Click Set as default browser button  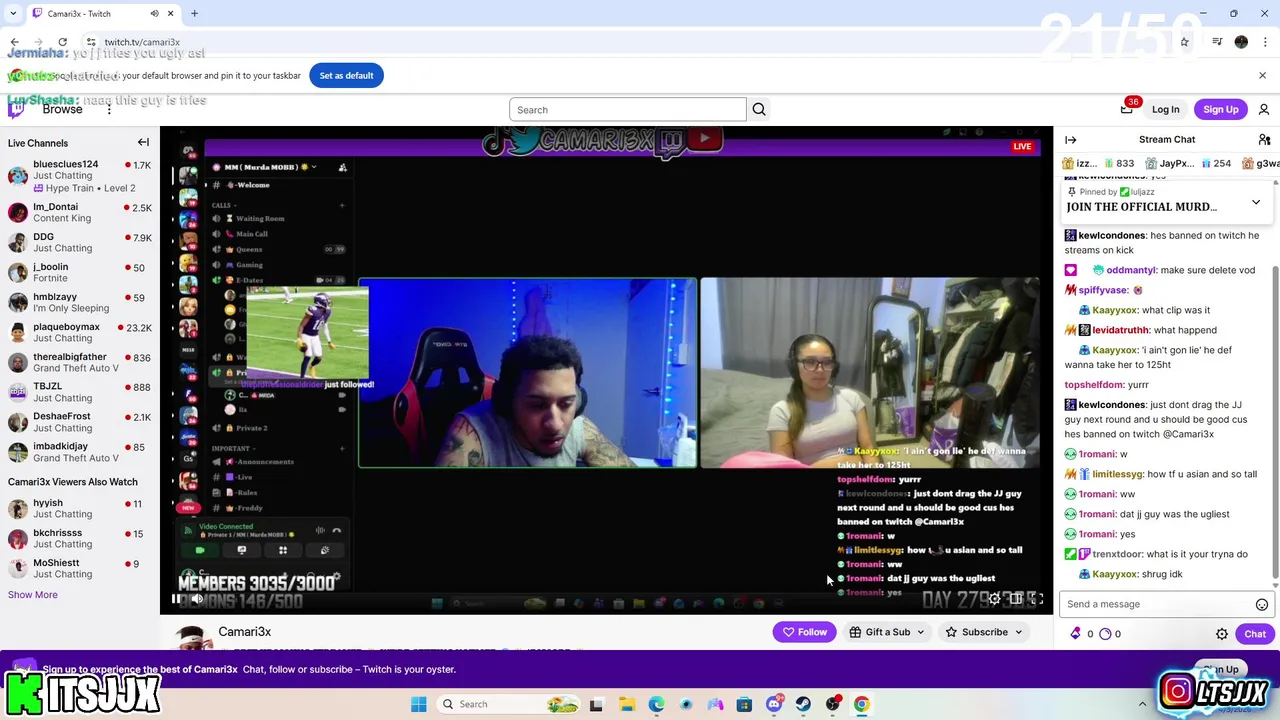click(x=346, y=75)
